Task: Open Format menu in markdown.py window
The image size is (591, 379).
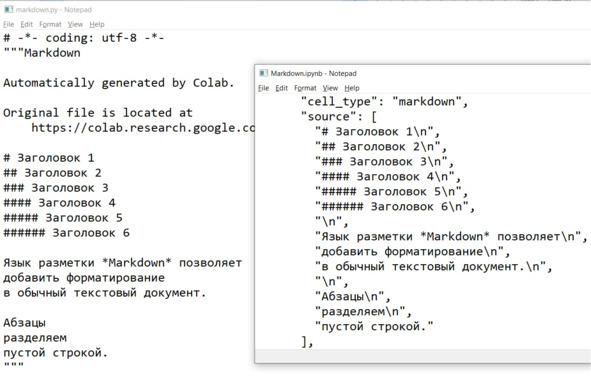Action: point(50,24)
